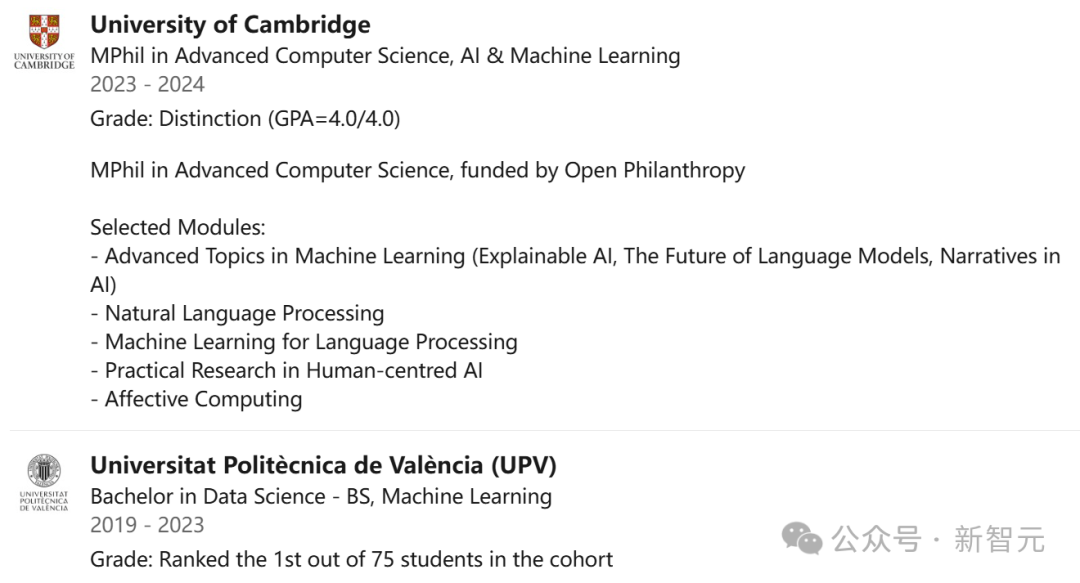The image size is (1080, 583).
Task: Open the University of Cambridge school heading
Action: click(230, 25)
